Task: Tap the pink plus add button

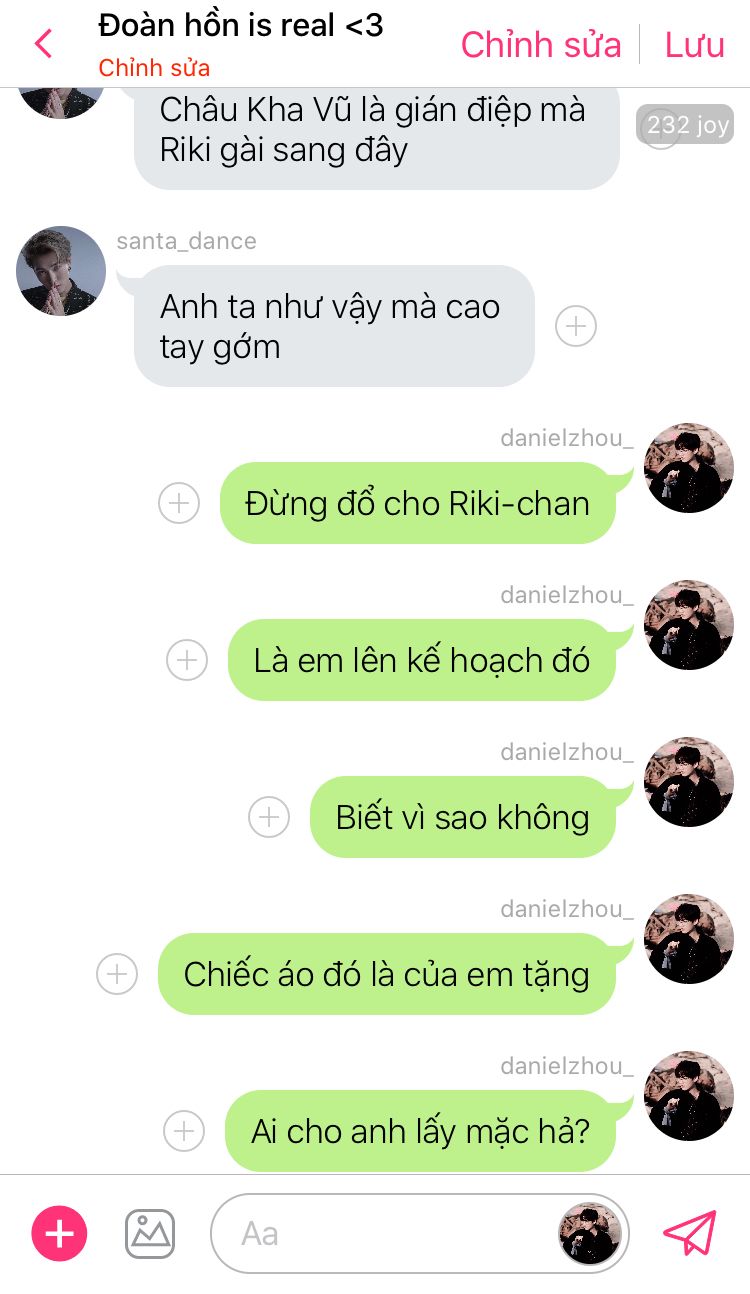Action: pyautogui.click(x=60, y=1233)
